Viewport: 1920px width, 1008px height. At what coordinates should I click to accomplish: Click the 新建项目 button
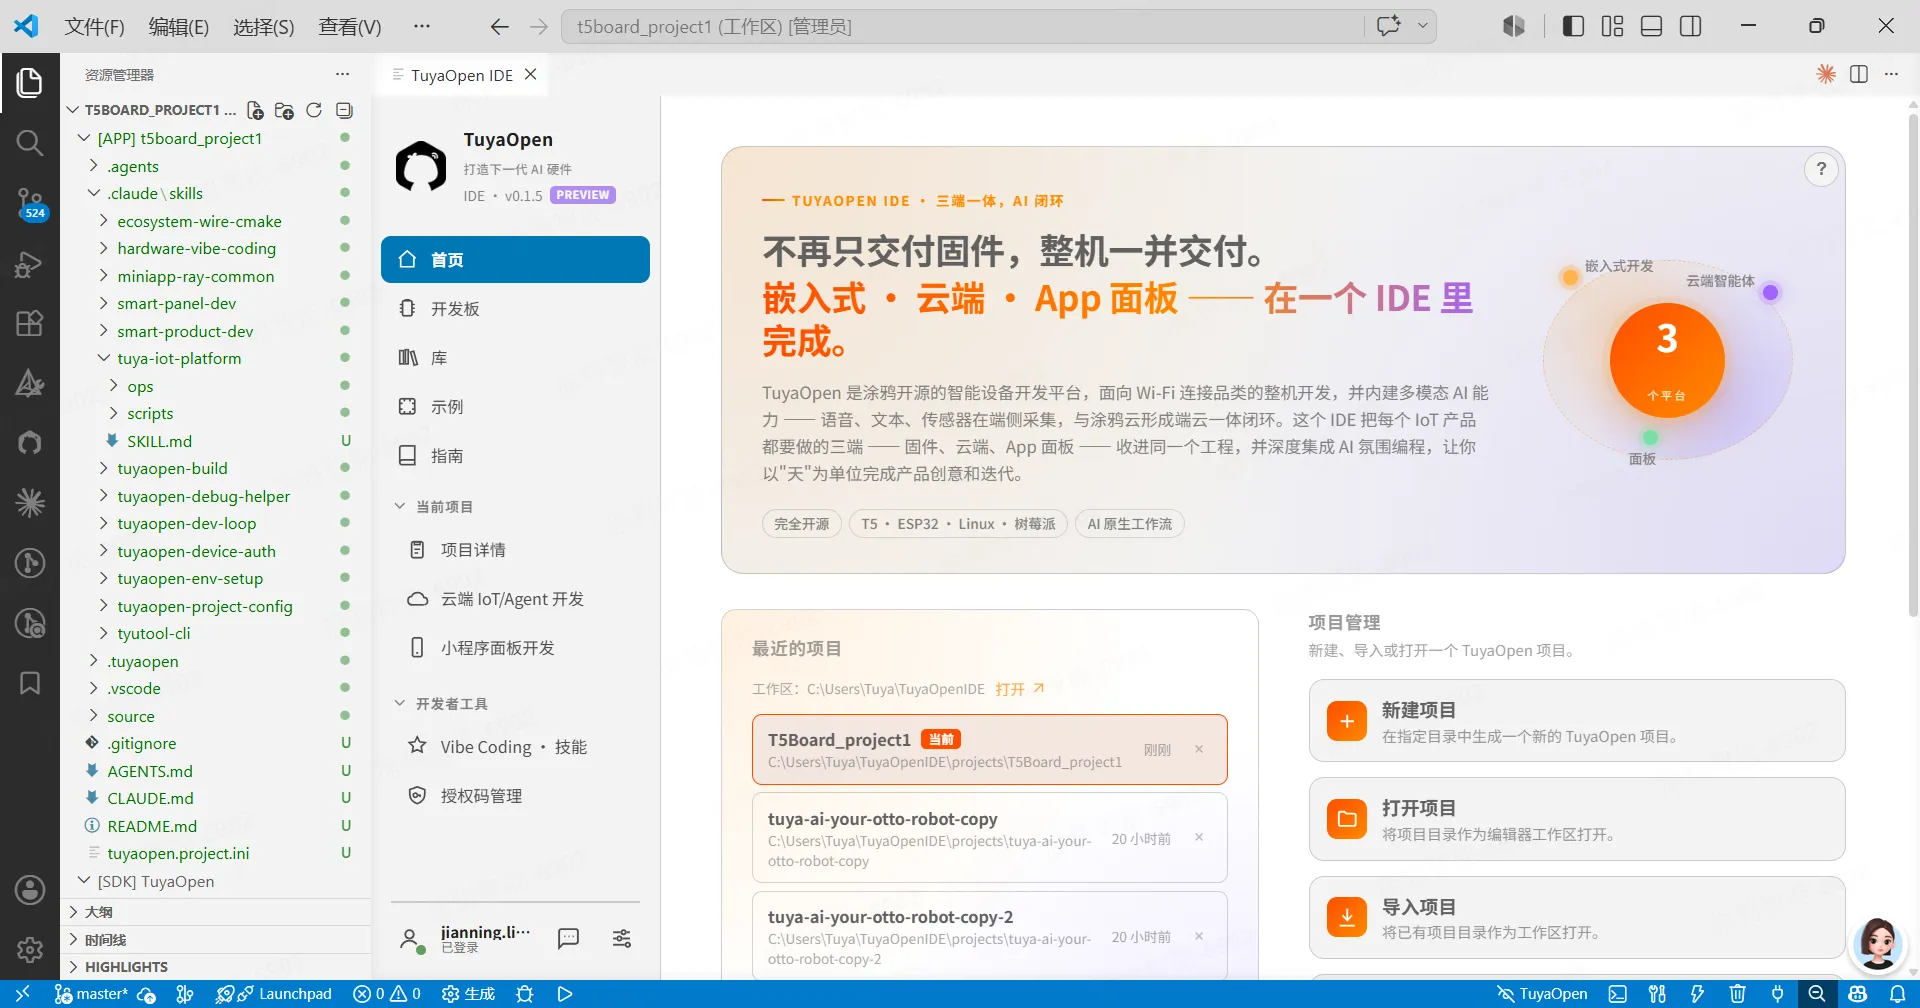click(1577, 721)
